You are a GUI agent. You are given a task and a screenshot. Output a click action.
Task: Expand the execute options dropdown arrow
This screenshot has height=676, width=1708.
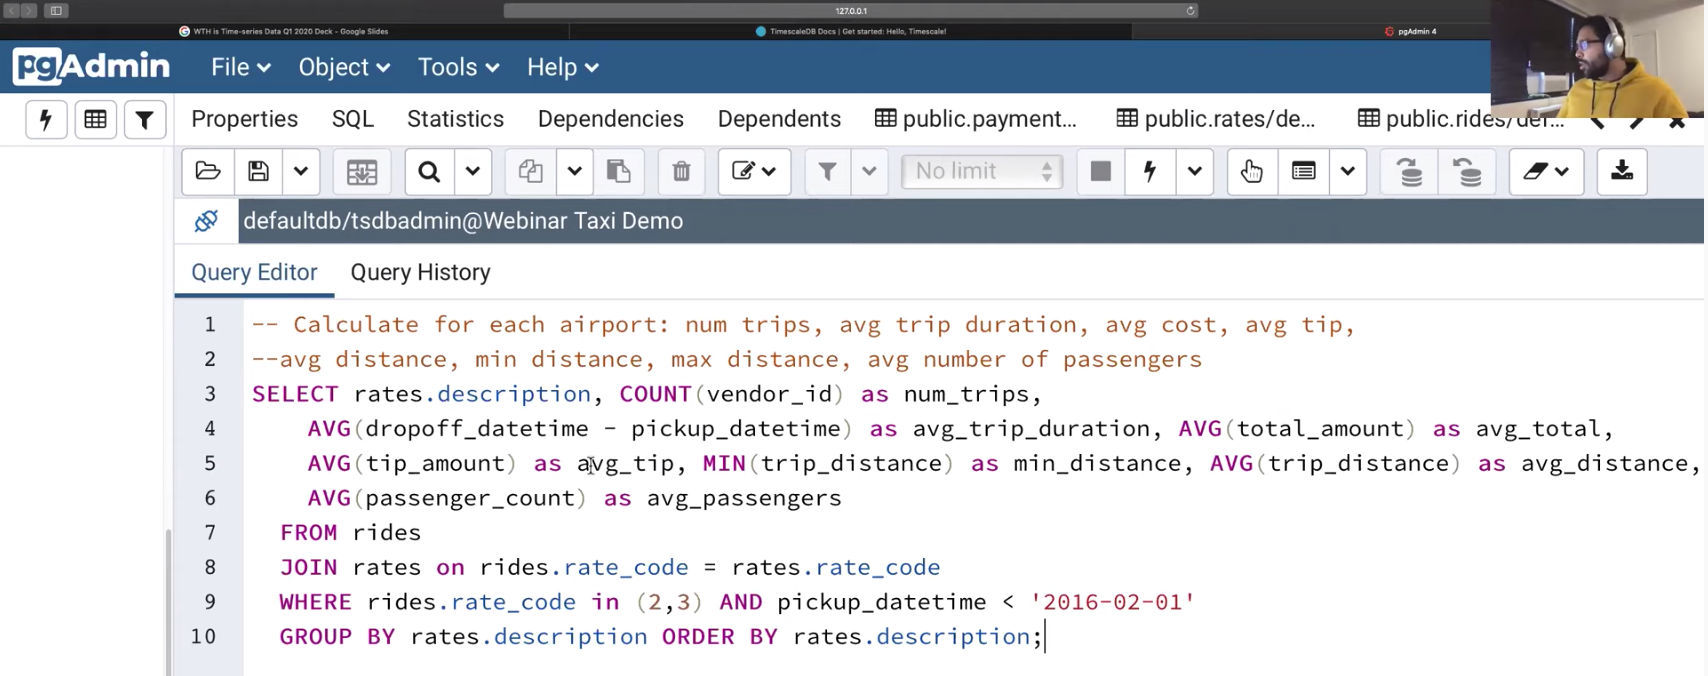coord(1194,171)
